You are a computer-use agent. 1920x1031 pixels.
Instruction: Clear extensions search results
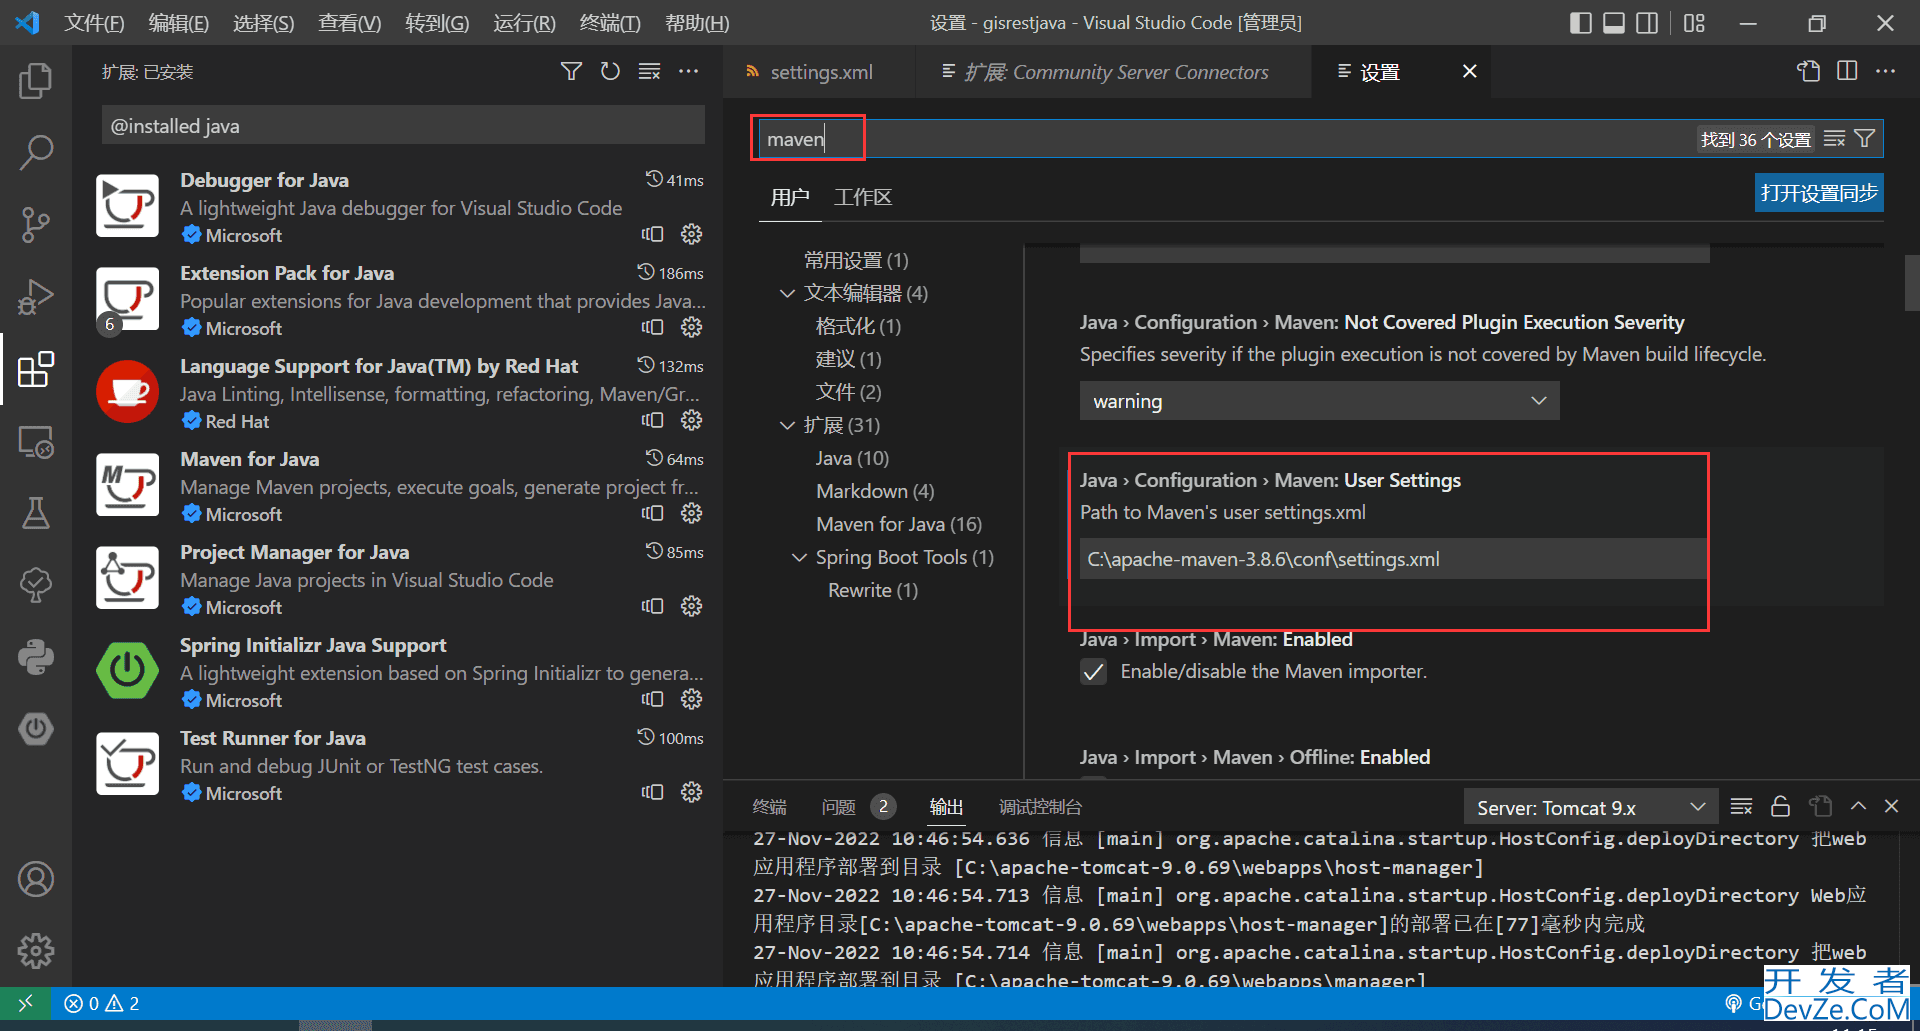click(x=649, y=71)
